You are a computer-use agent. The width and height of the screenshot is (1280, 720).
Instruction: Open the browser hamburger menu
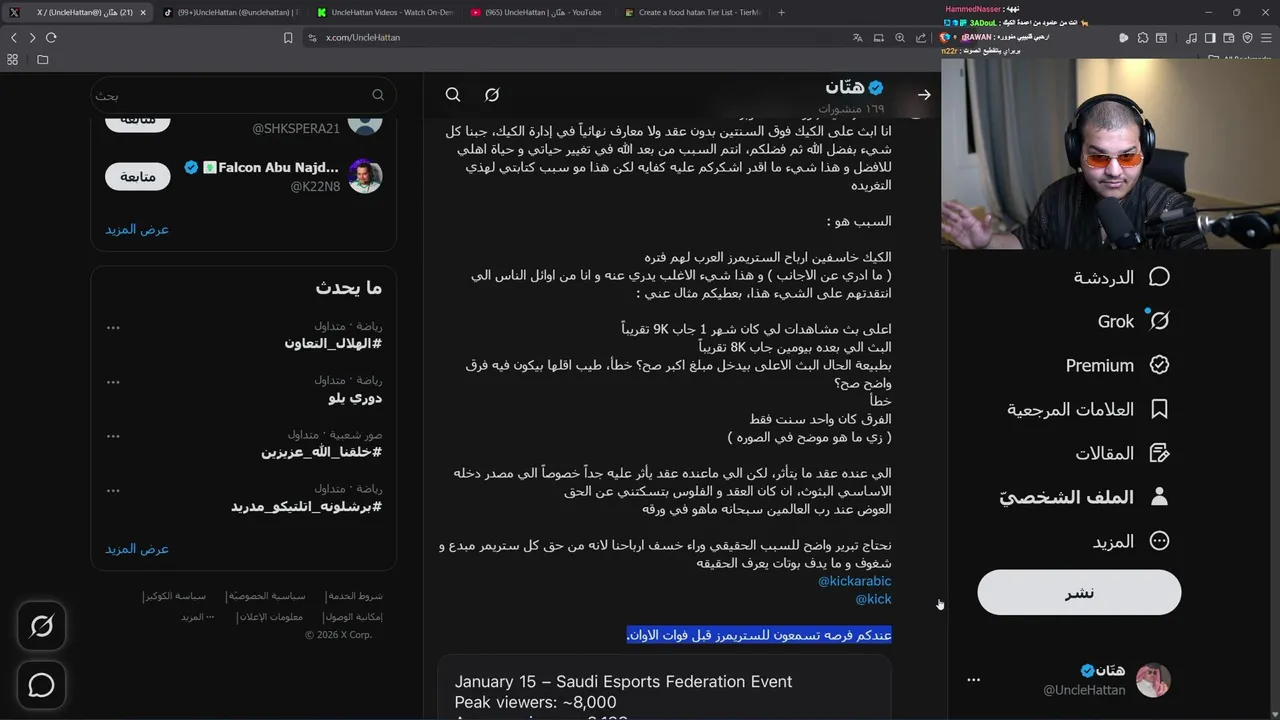pyautogui.click(x=1267, y=38)
